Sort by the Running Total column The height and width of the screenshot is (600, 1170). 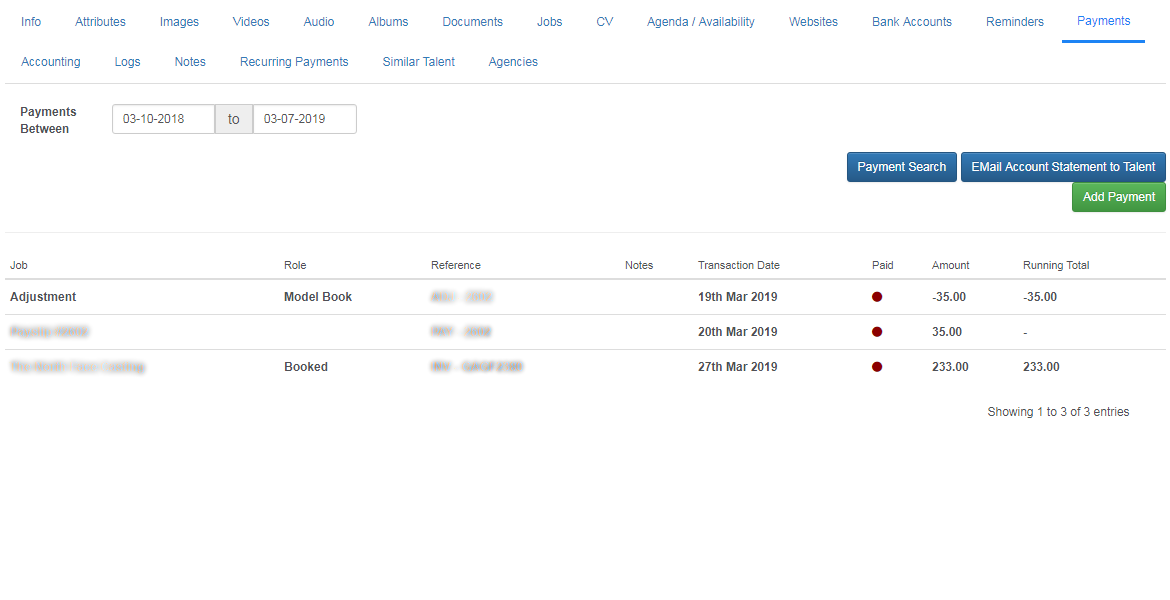[x=1055, y=265]
